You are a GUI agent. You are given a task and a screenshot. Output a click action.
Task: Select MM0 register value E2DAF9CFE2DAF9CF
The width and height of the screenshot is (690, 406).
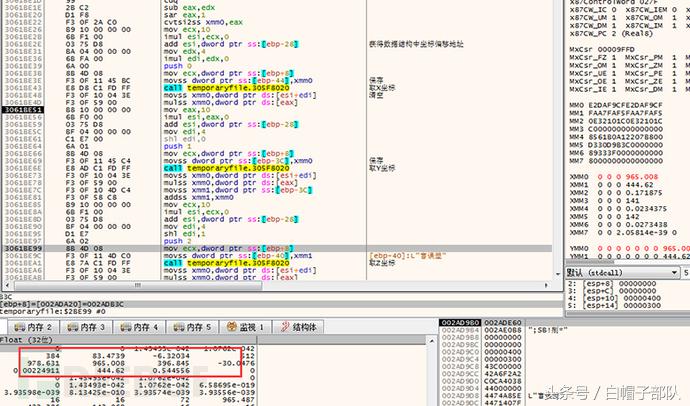625,106
